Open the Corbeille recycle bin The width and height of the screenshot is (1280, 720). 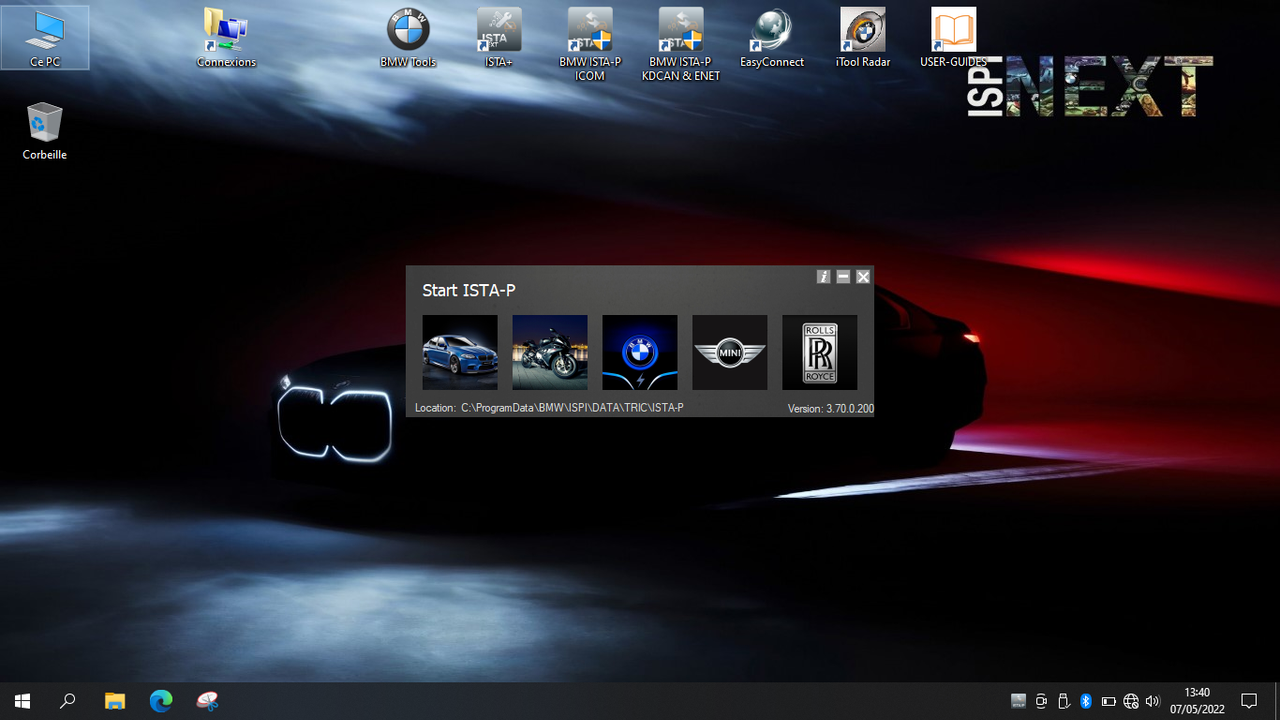coord(45,131)
